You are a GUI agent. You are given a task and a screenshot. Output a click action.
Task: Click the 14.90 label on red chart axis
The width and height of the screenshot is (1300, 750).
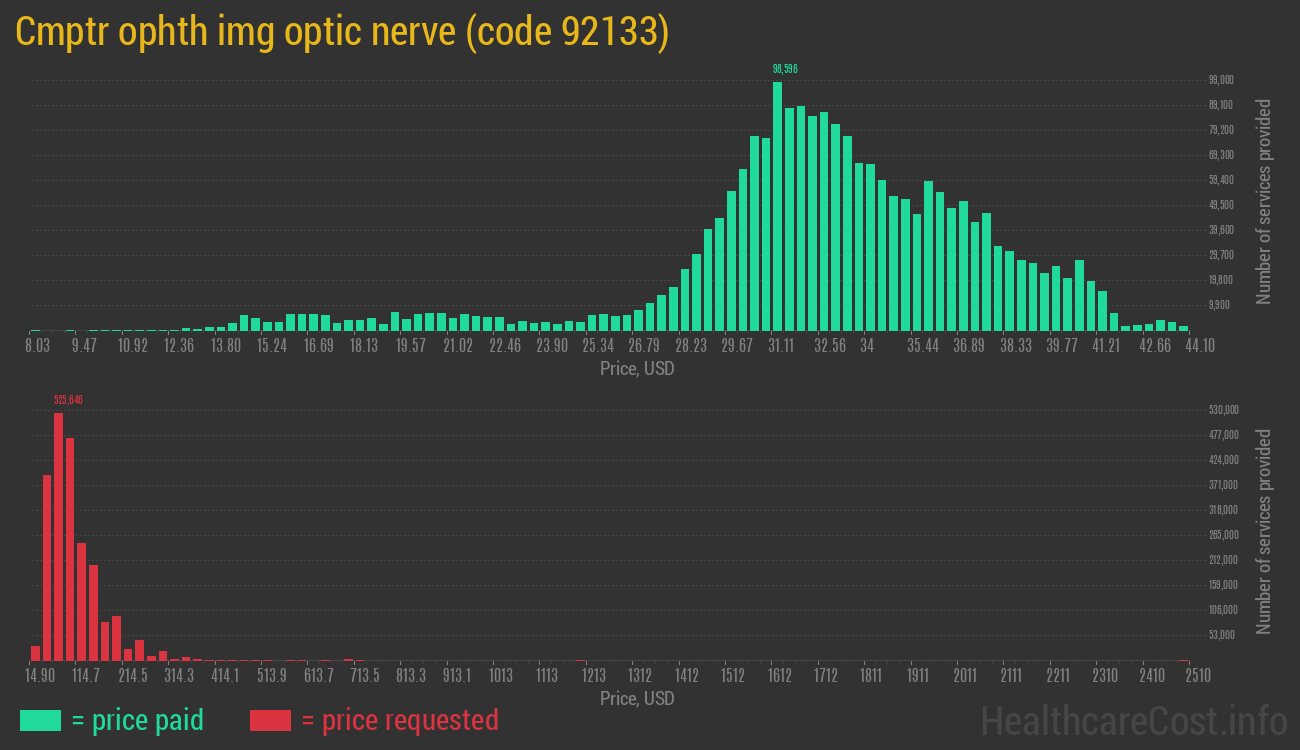(x=41, y=676)
